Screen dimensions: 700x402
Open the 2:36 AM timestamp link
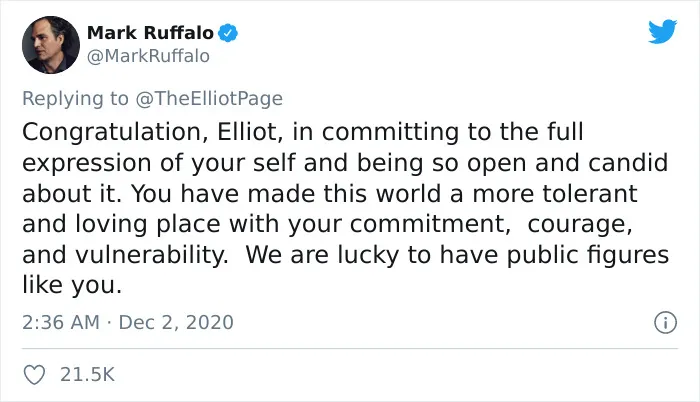61,322
